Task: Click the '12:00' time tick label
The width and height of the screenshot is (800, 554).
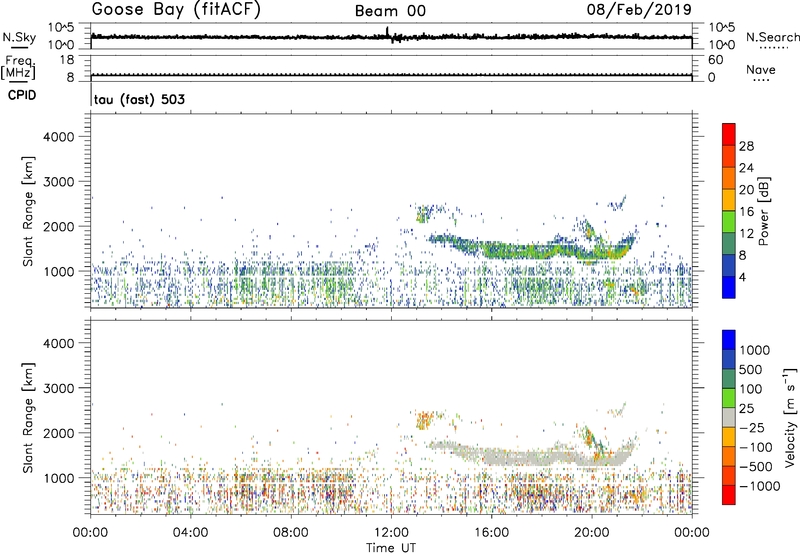Action: (x=391, y=533)
